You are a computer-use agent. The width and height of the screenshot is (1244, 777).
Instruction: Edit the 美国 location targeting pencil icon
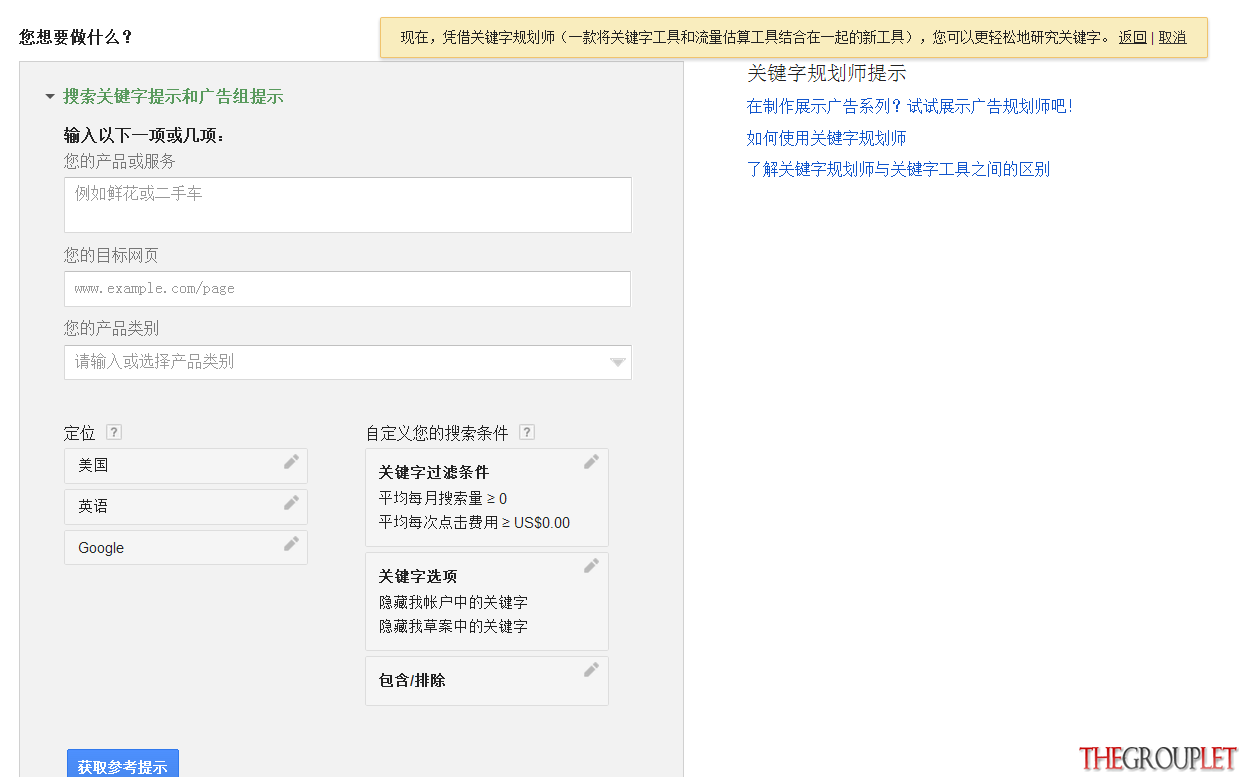click(291, 461)
